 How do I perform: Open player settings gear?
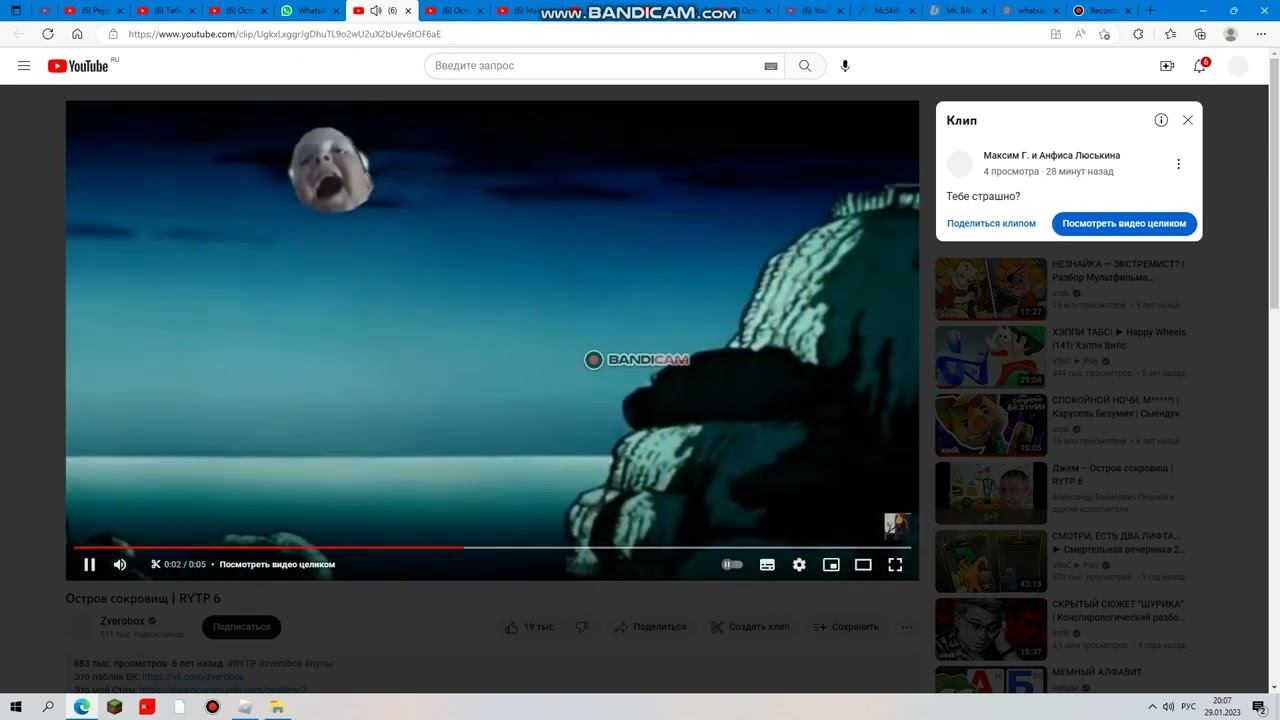(799, 564)
